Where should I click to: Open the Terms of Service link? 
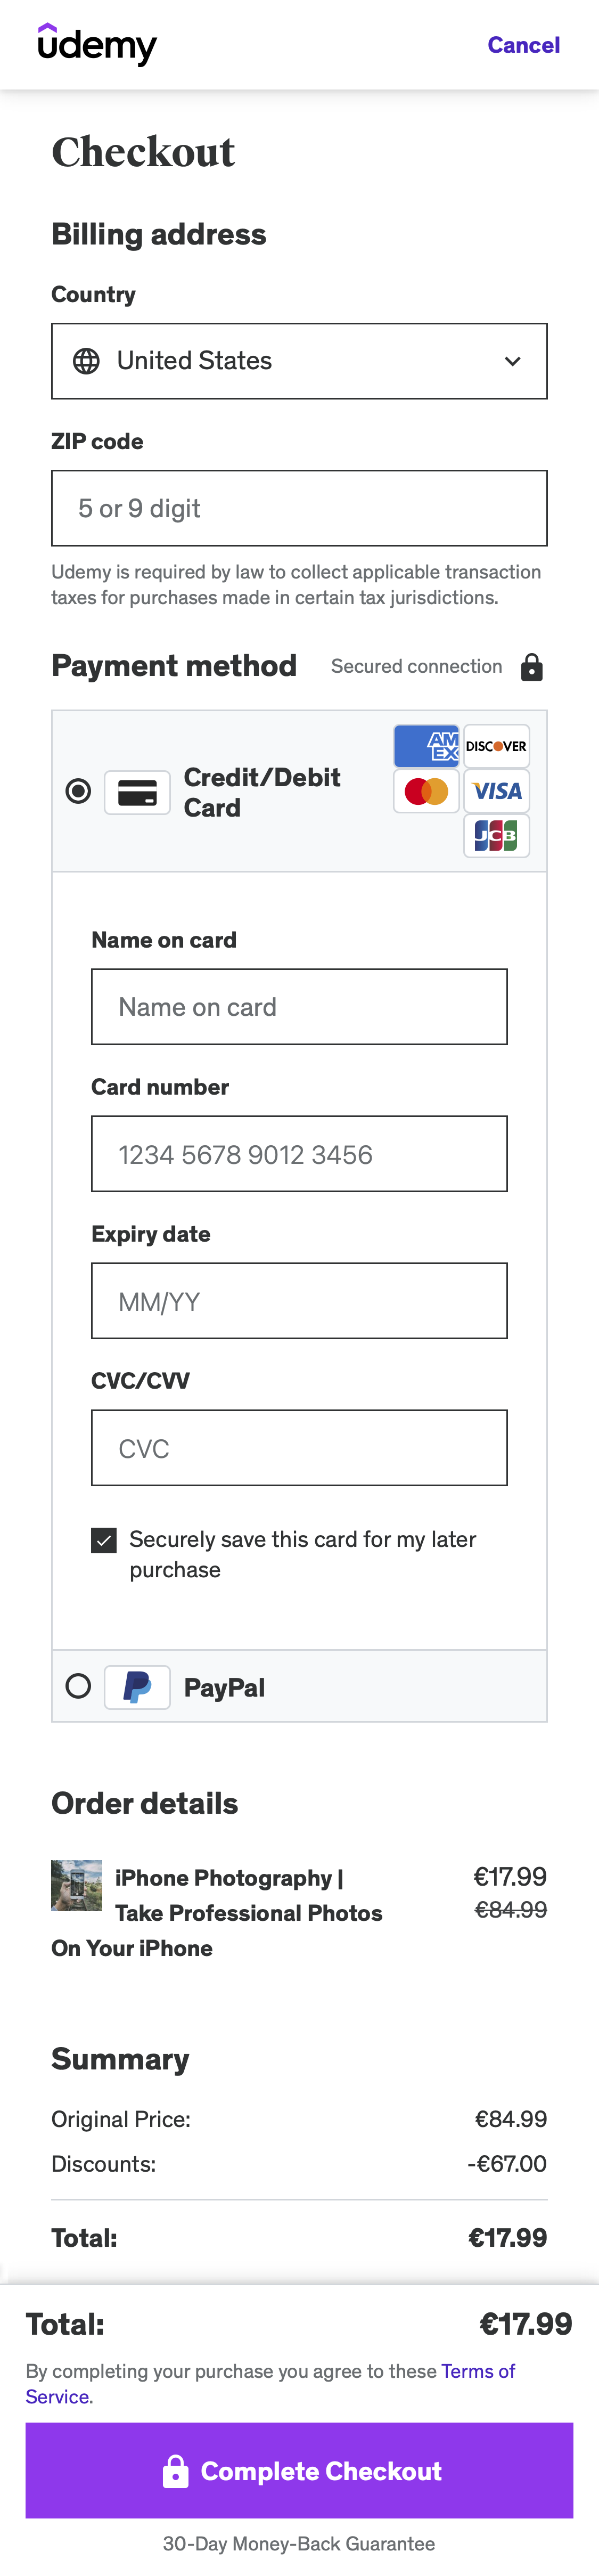click(x=478, y=2371)
